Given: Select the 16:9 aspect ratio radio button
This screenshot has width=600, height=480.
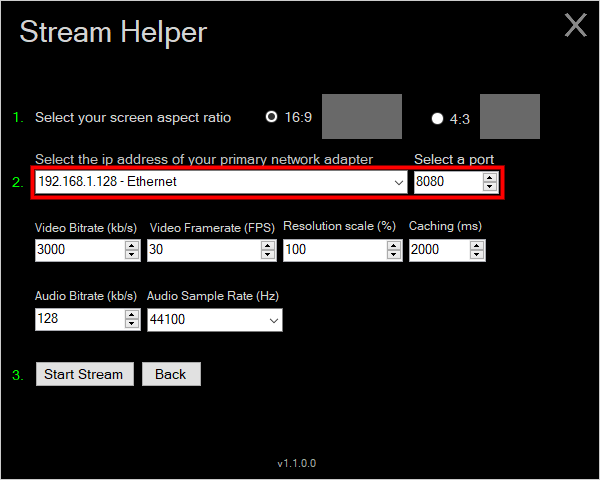Looking at the screenshot, I should [271, 117].
